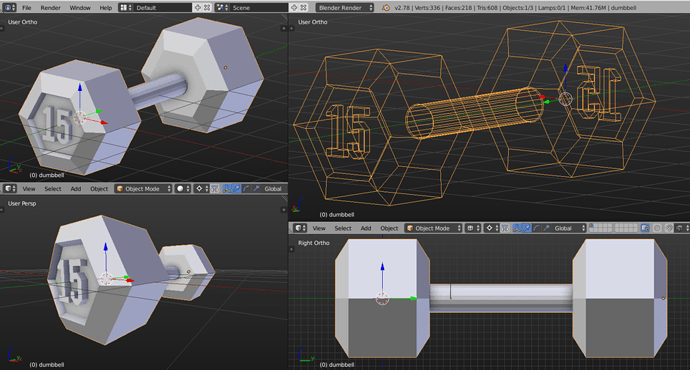Screen dimensions: 690x370
Task: Add a new screen layout
Action: 198,7
